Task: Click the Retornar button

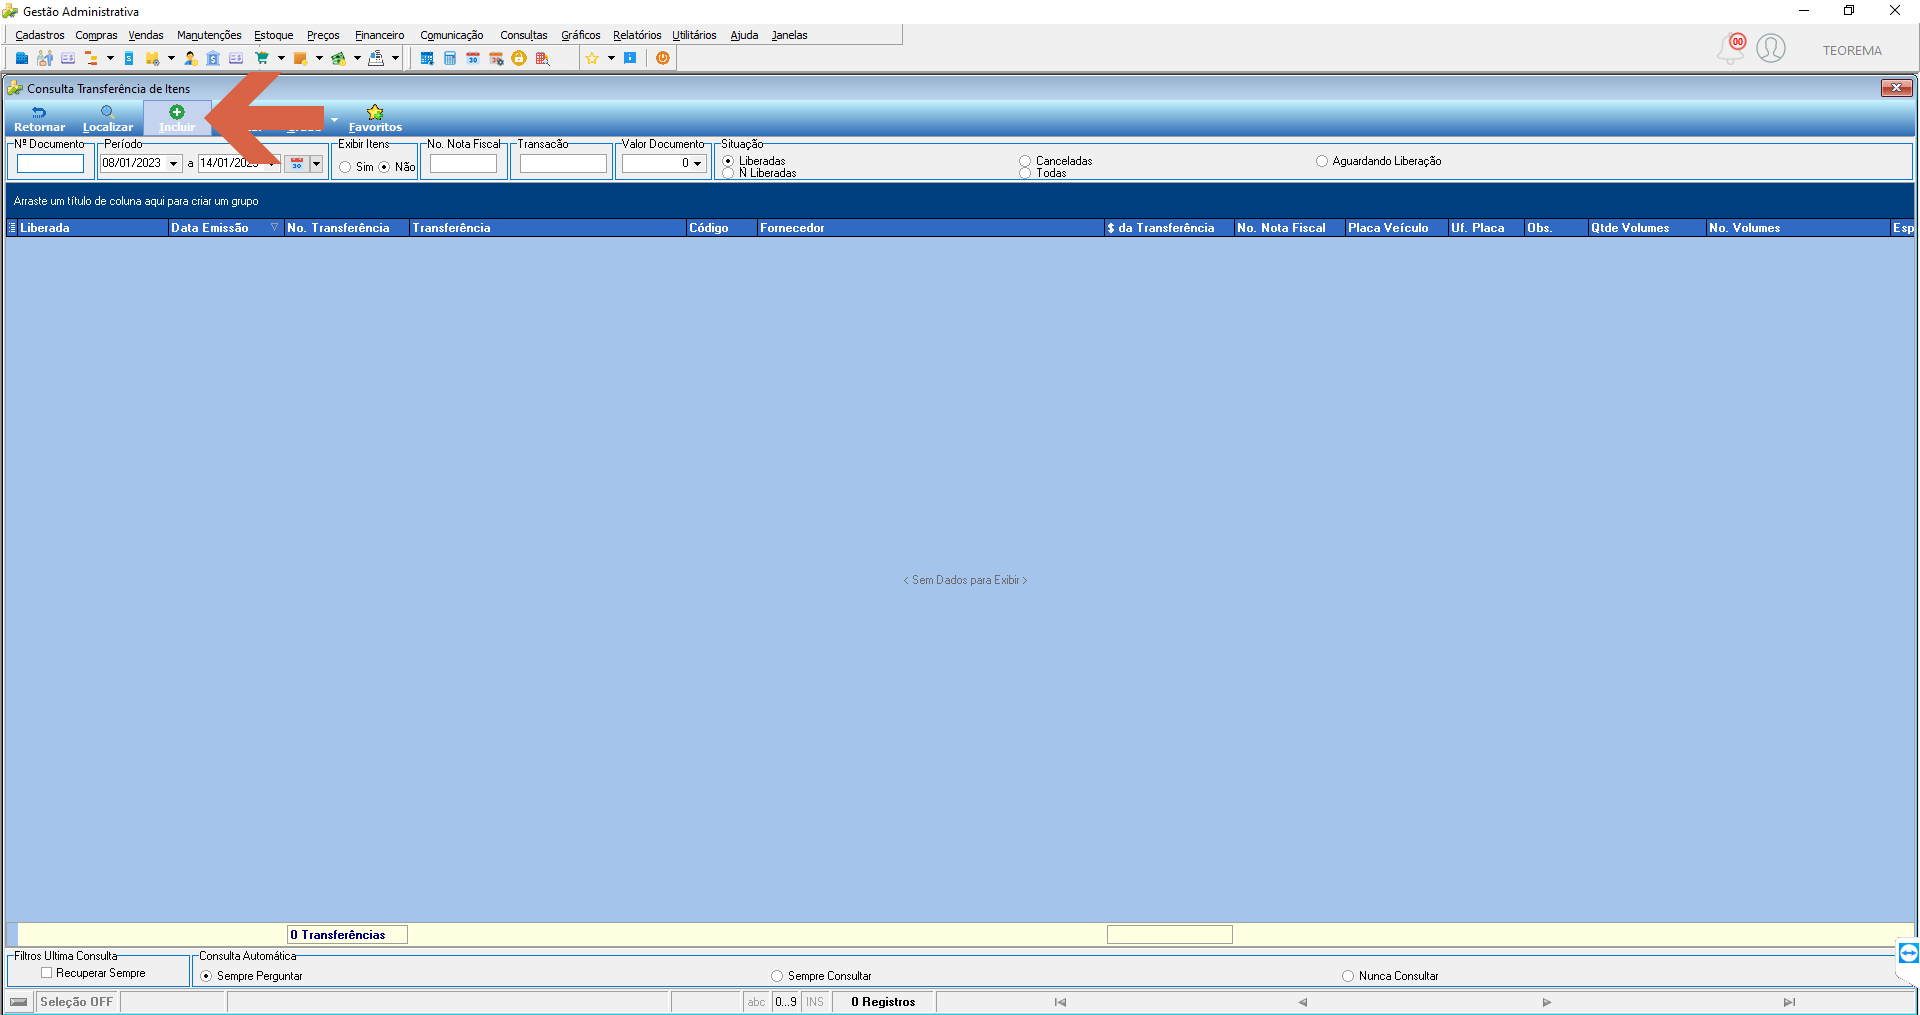Action: 39,119
